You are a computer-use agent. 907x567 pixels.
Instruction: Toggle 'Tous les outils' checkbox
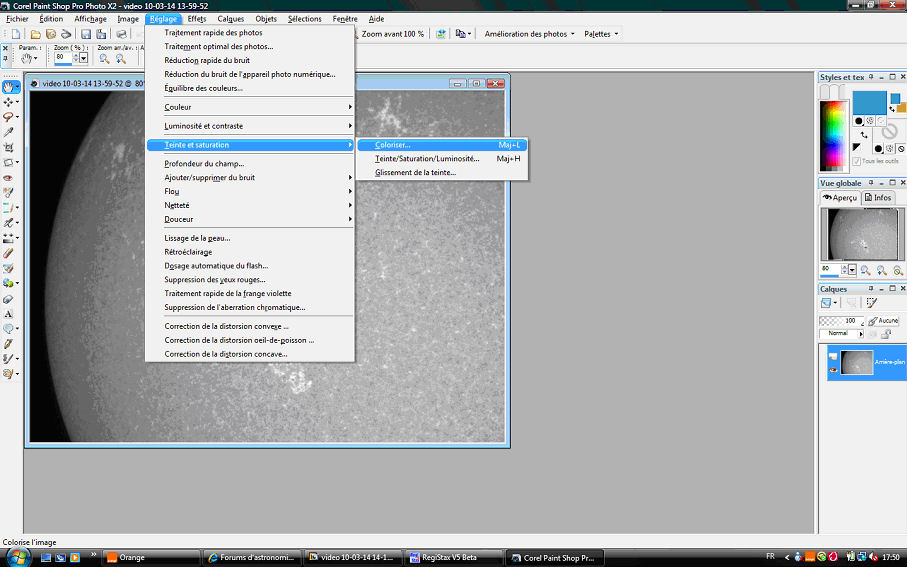click(857, 161)
